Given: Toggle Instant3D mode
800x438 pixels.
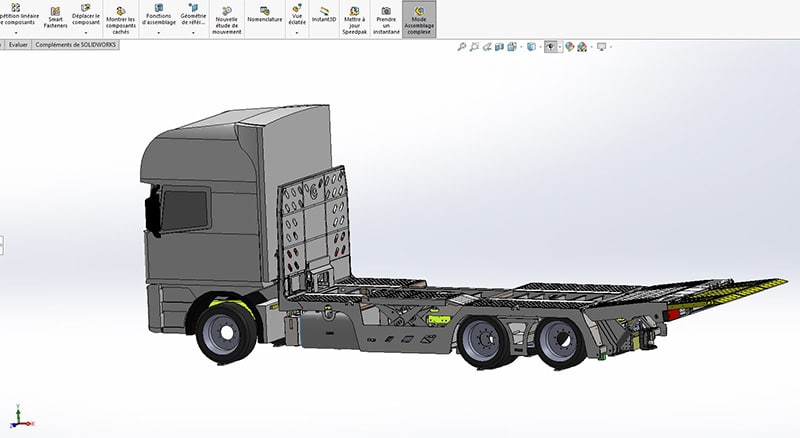Looking at the screenshot, I should tap(323, 14).
